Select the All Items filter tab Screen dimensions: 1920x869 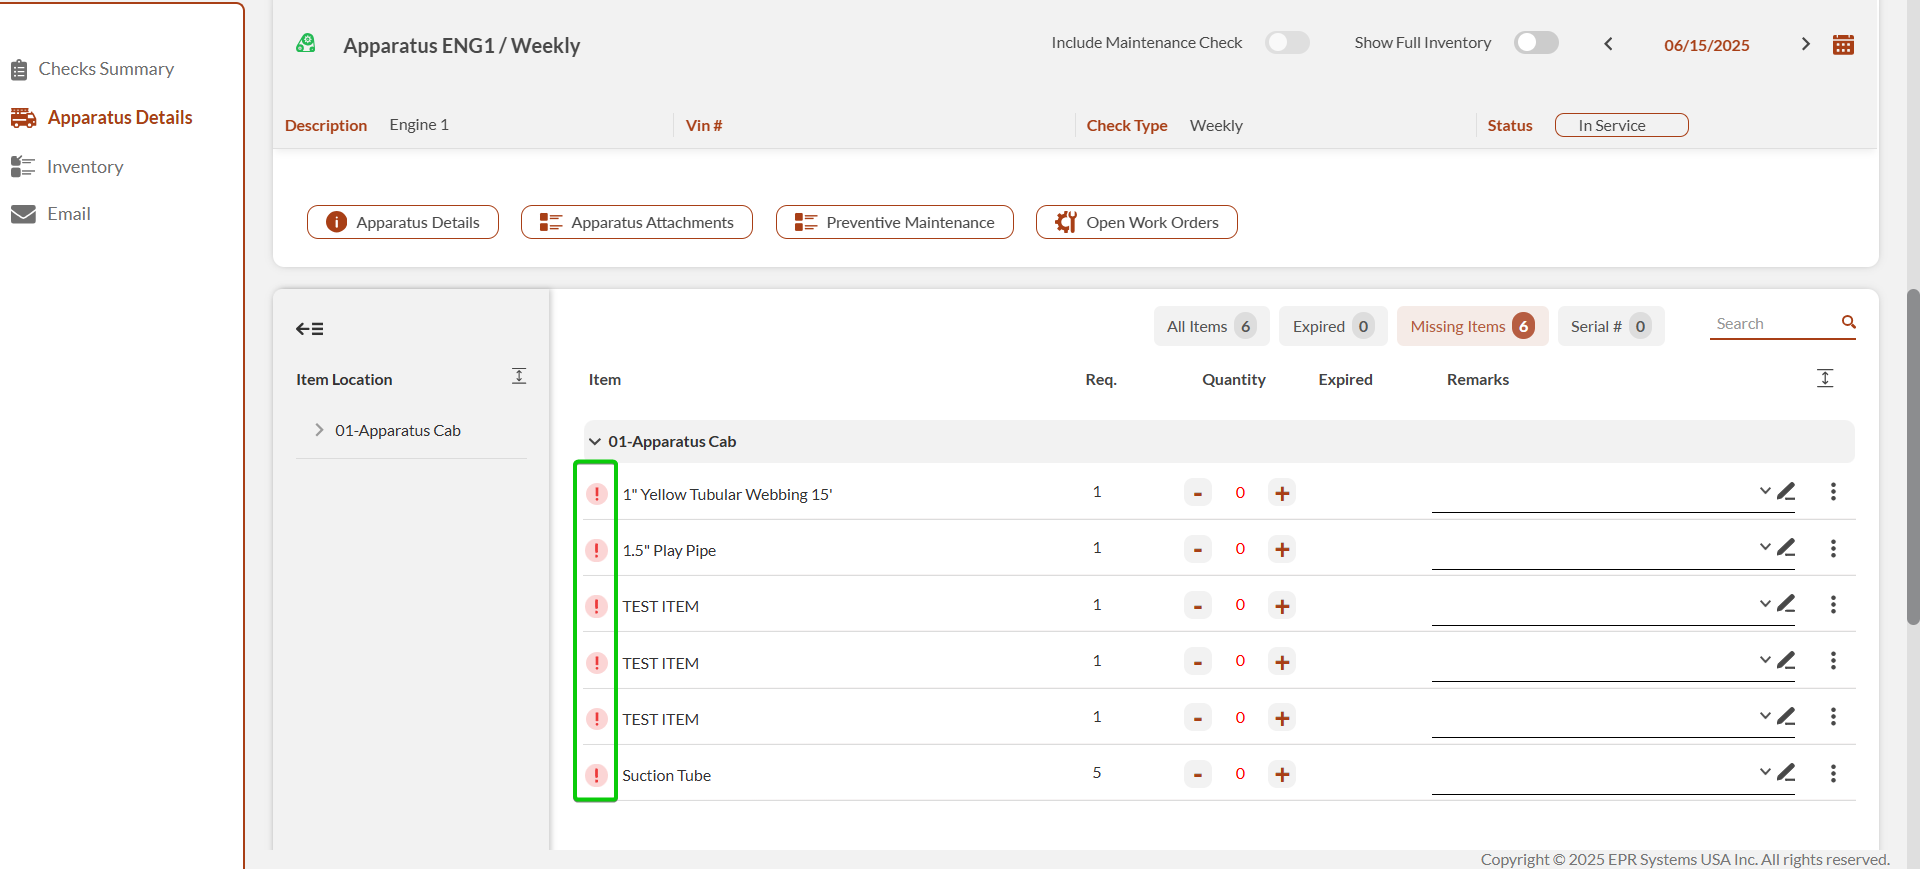1210,326
